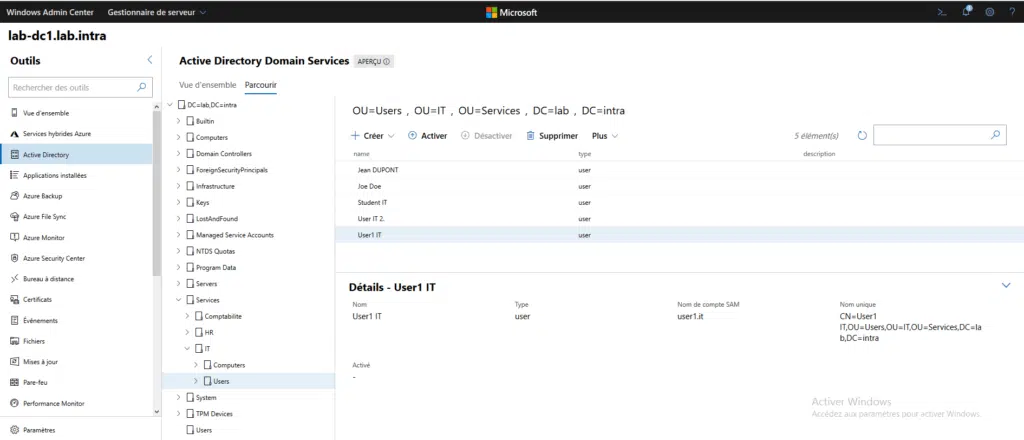Viewport: 1024px width, 440px height.
Task: Open the notifications bell icon
Action: coord(967,11)
